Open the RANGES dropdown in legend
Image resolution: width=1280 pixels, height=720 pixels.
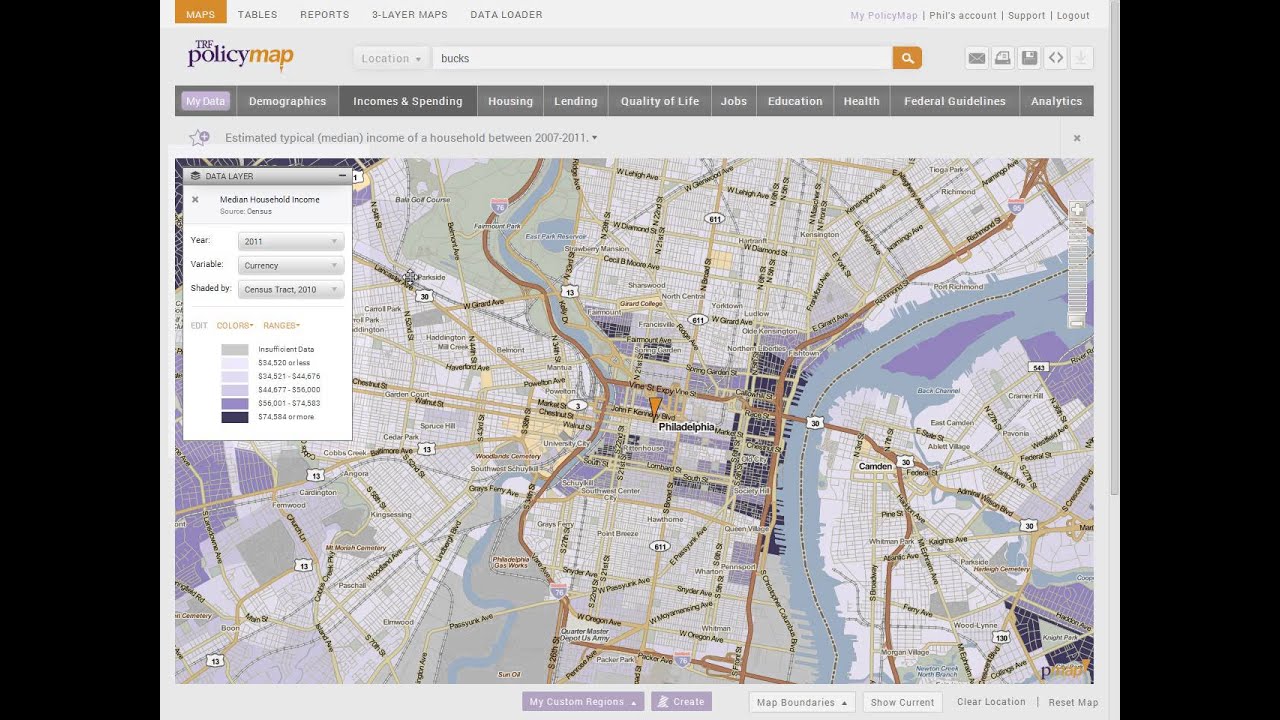click(x=281, y=325)
